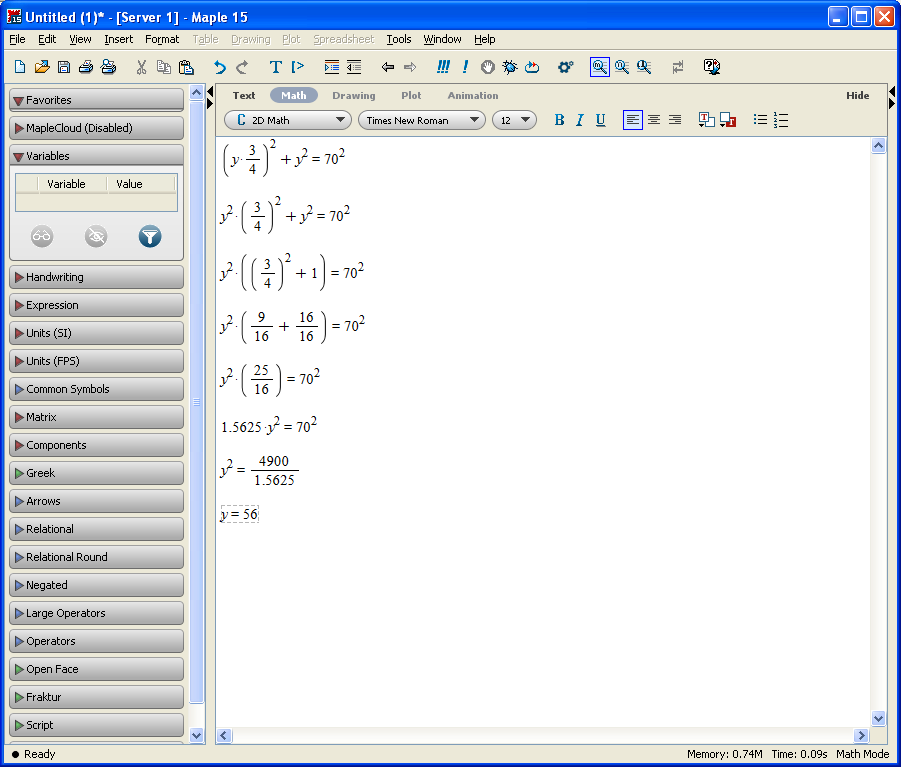Screen dimensions: 901x767
Task: Click the Undo arrow icon
Action: [220, 67]
